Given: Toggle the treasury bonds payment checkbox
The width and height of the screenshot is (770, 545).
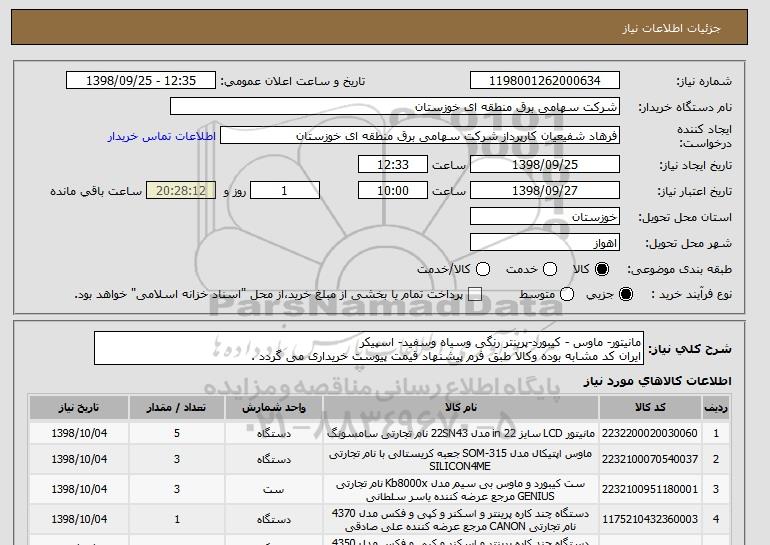Looking at the screenshot, I should pos(475,295).
